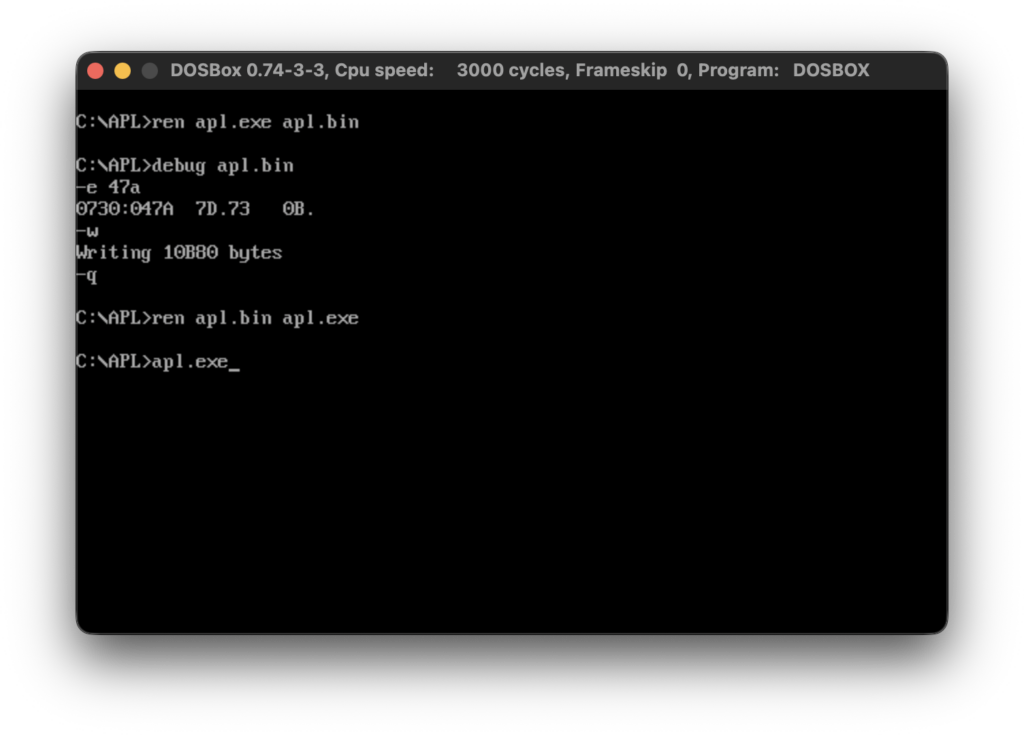Screen dimensions: 1024x735
Task: Click the grayed-out zoom button
Action: click(x=150, y=71)
